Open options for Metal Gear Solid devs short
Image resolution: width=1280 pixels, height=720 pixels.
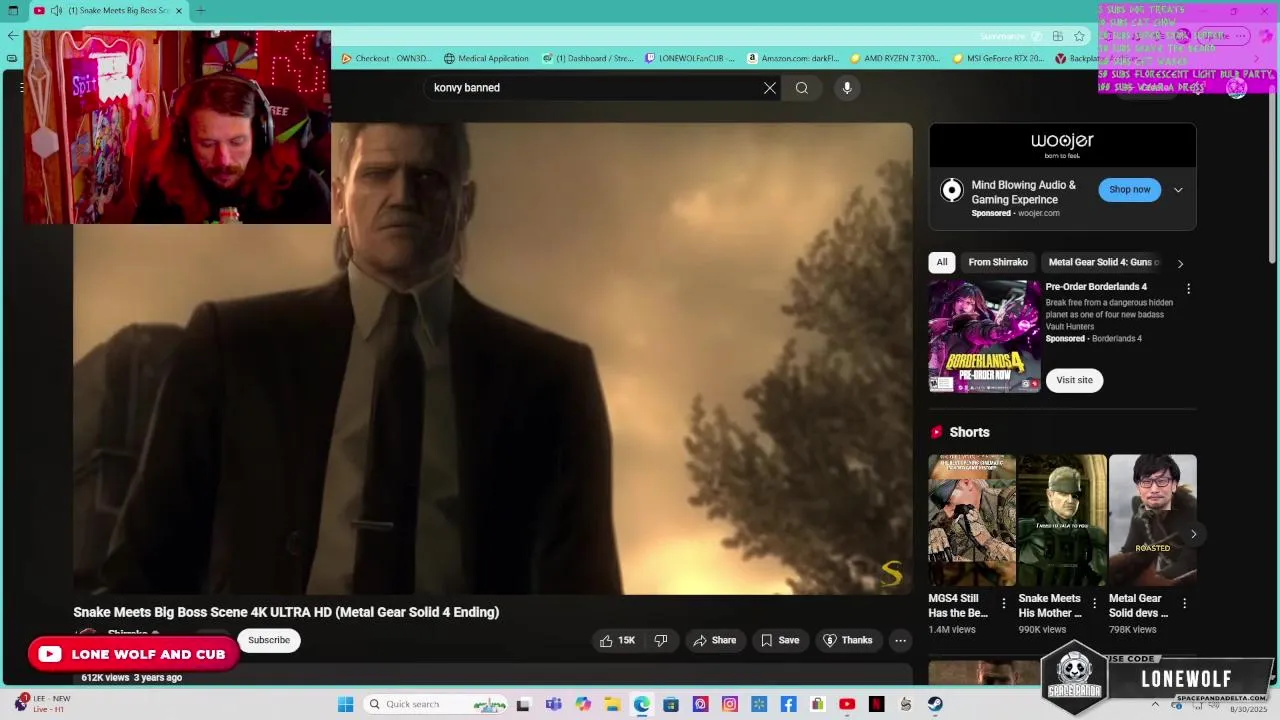pos(1184,604)
